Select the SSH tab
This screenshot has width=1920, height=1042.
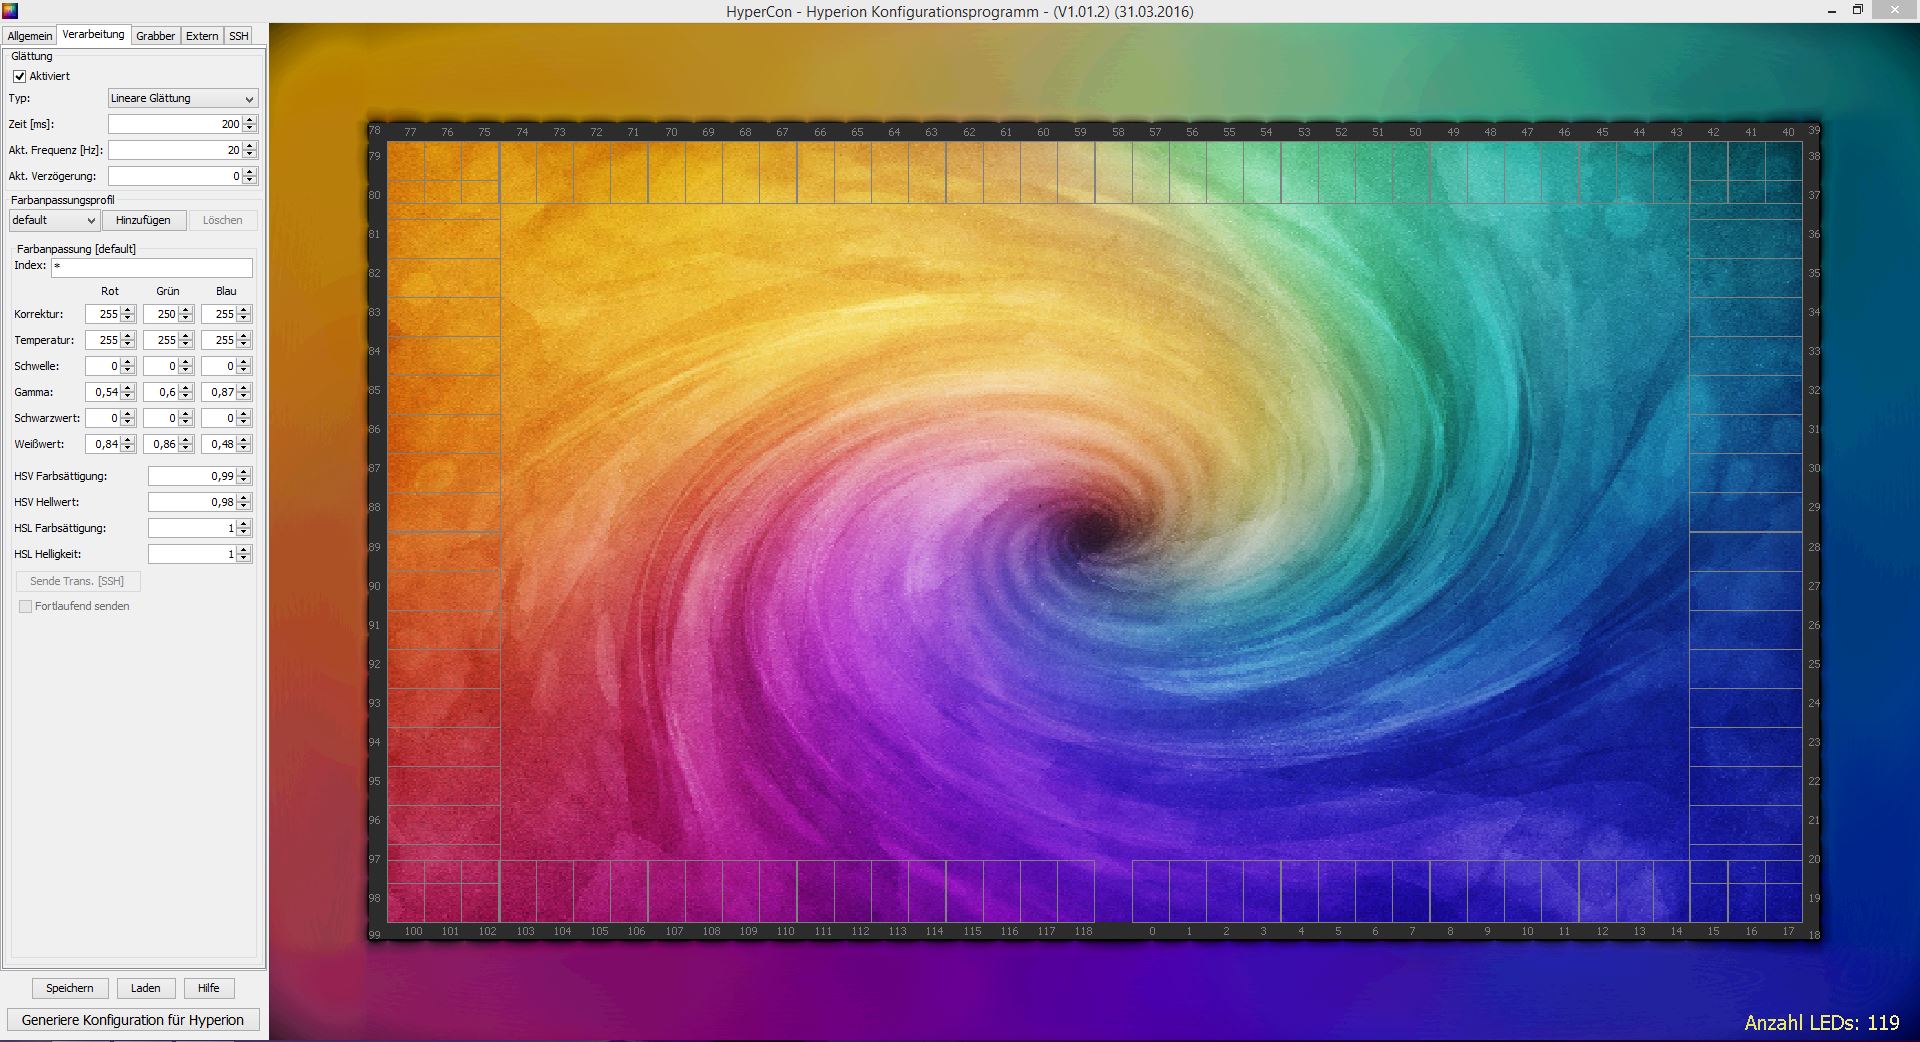point(238,36)
